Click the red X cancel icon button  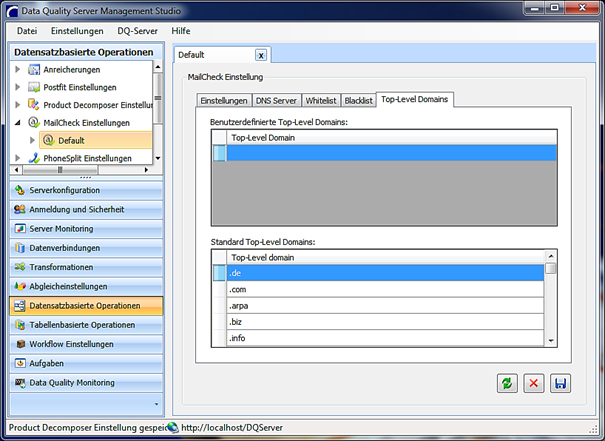click(534, 383)
